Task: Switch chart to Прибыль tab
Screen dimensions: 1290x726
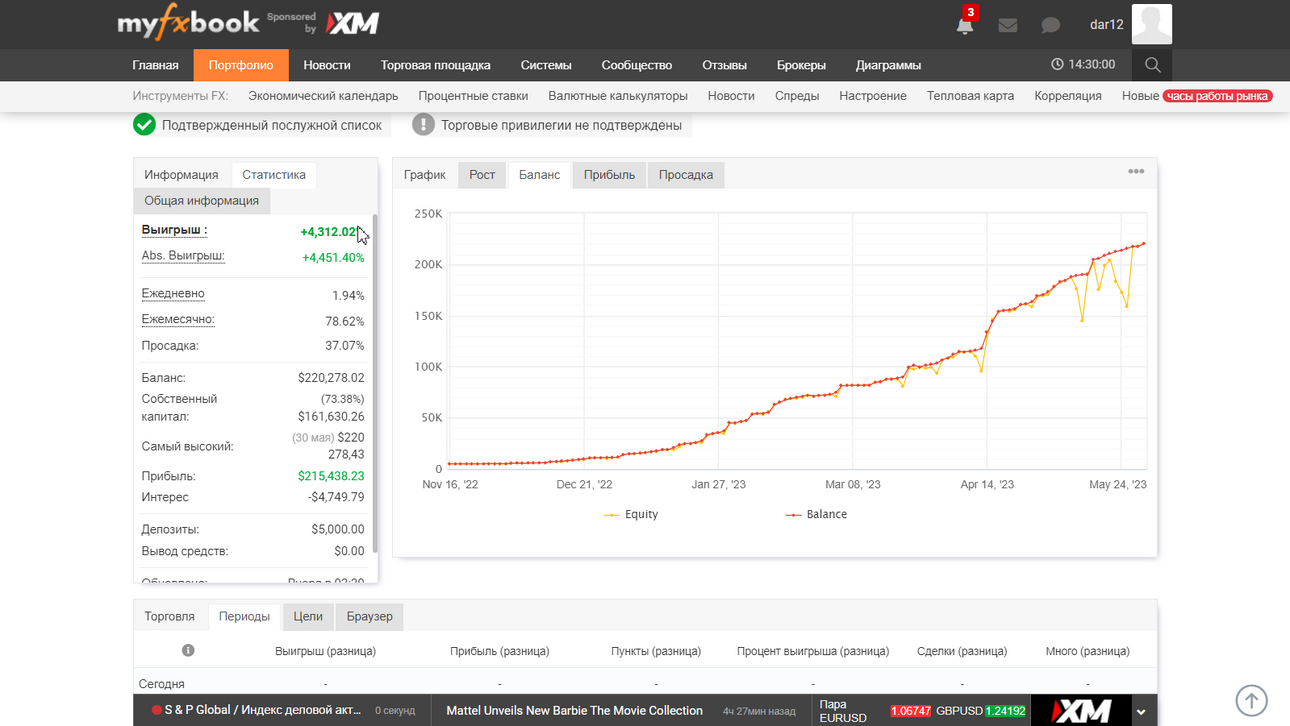Action: [609, 175]
